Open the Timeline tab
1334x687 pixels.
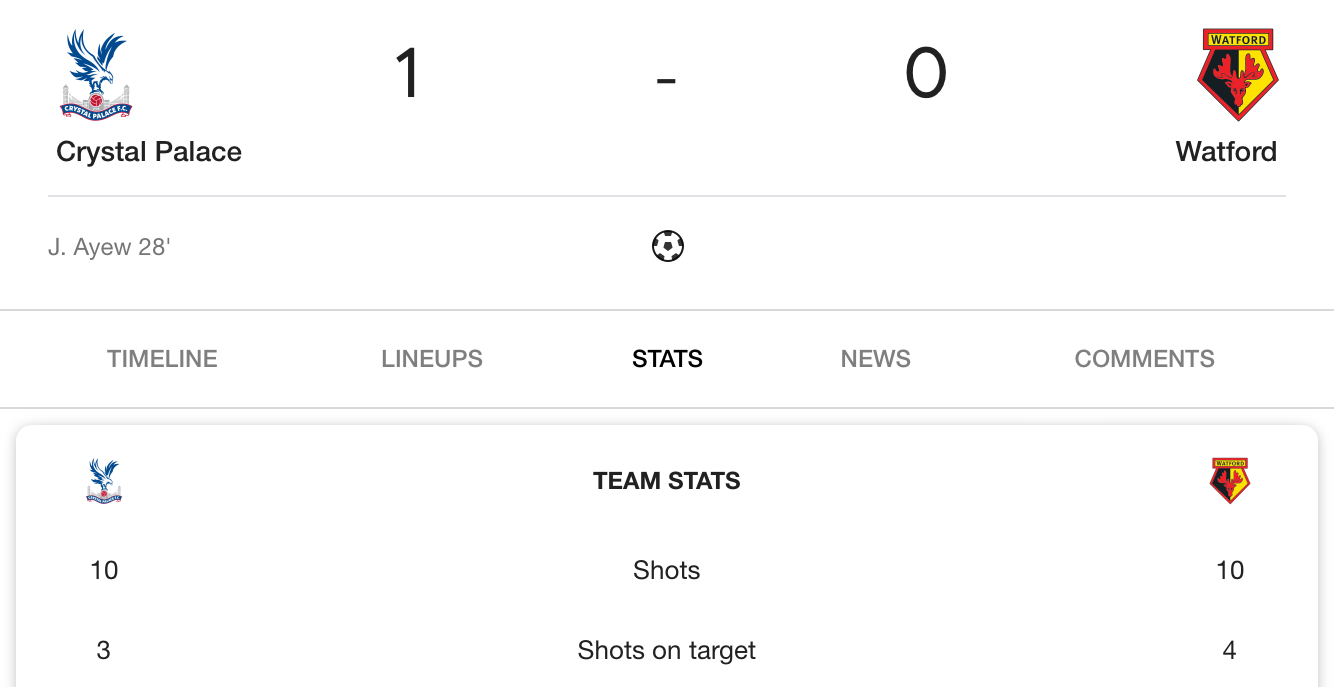[x=162, y=359]
